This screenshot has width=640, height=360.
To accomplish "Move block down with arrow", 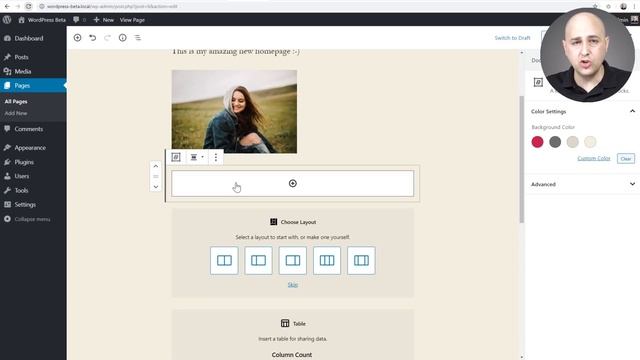I will point(156,187).
